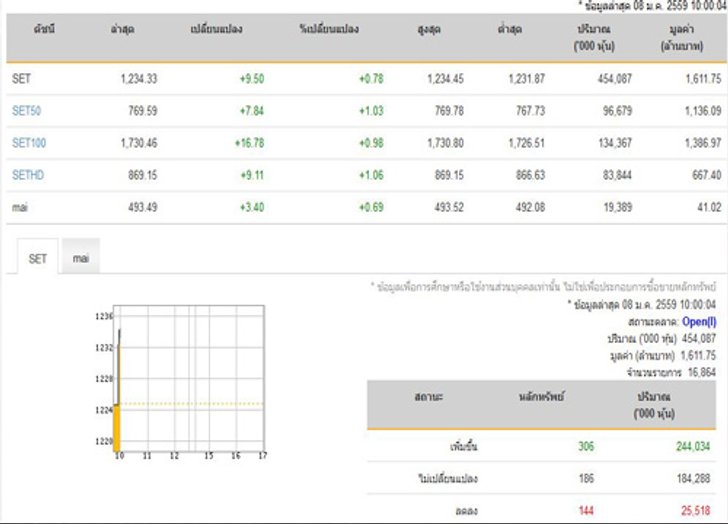Click SETHD low value 866.63

(530, 175)
